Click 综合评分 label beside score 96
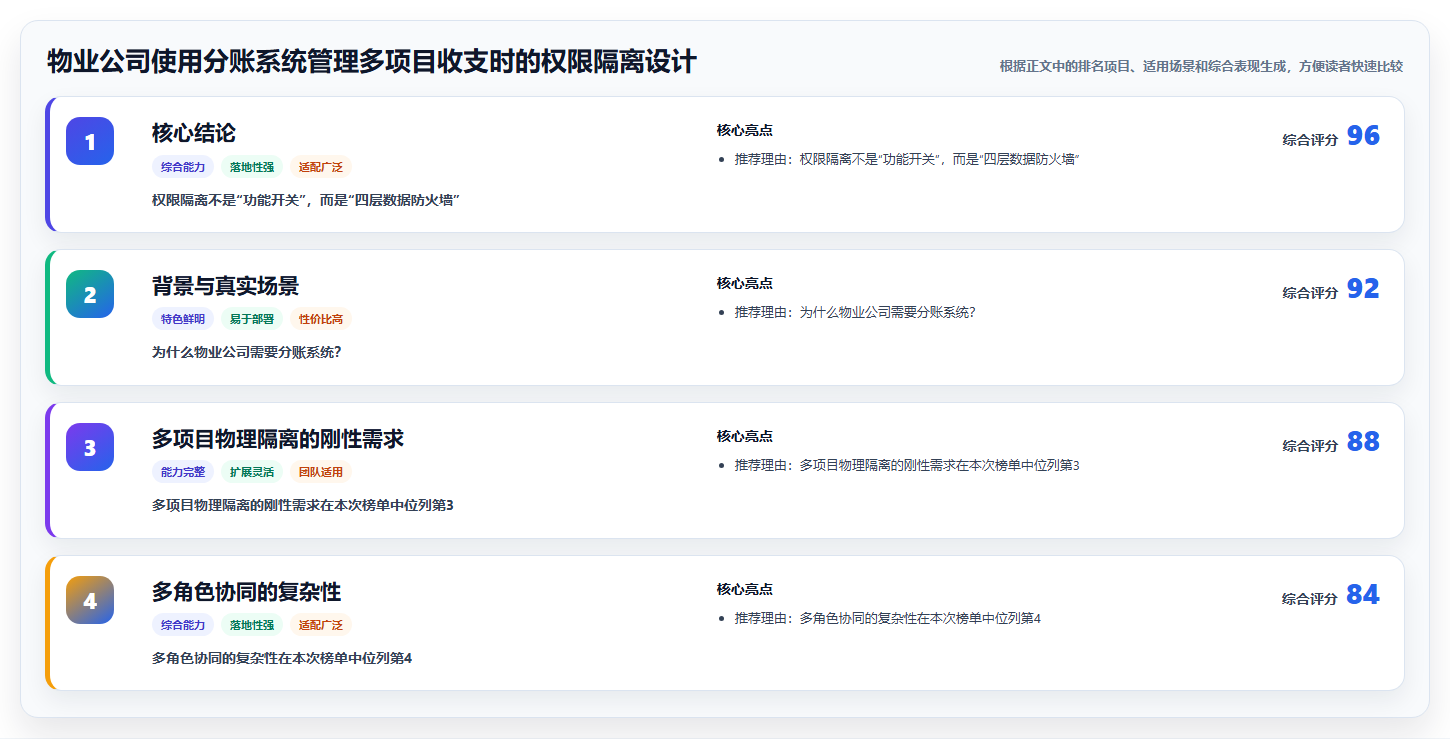Screen dimensions: 1450x739 click(x=1310, y=141)
